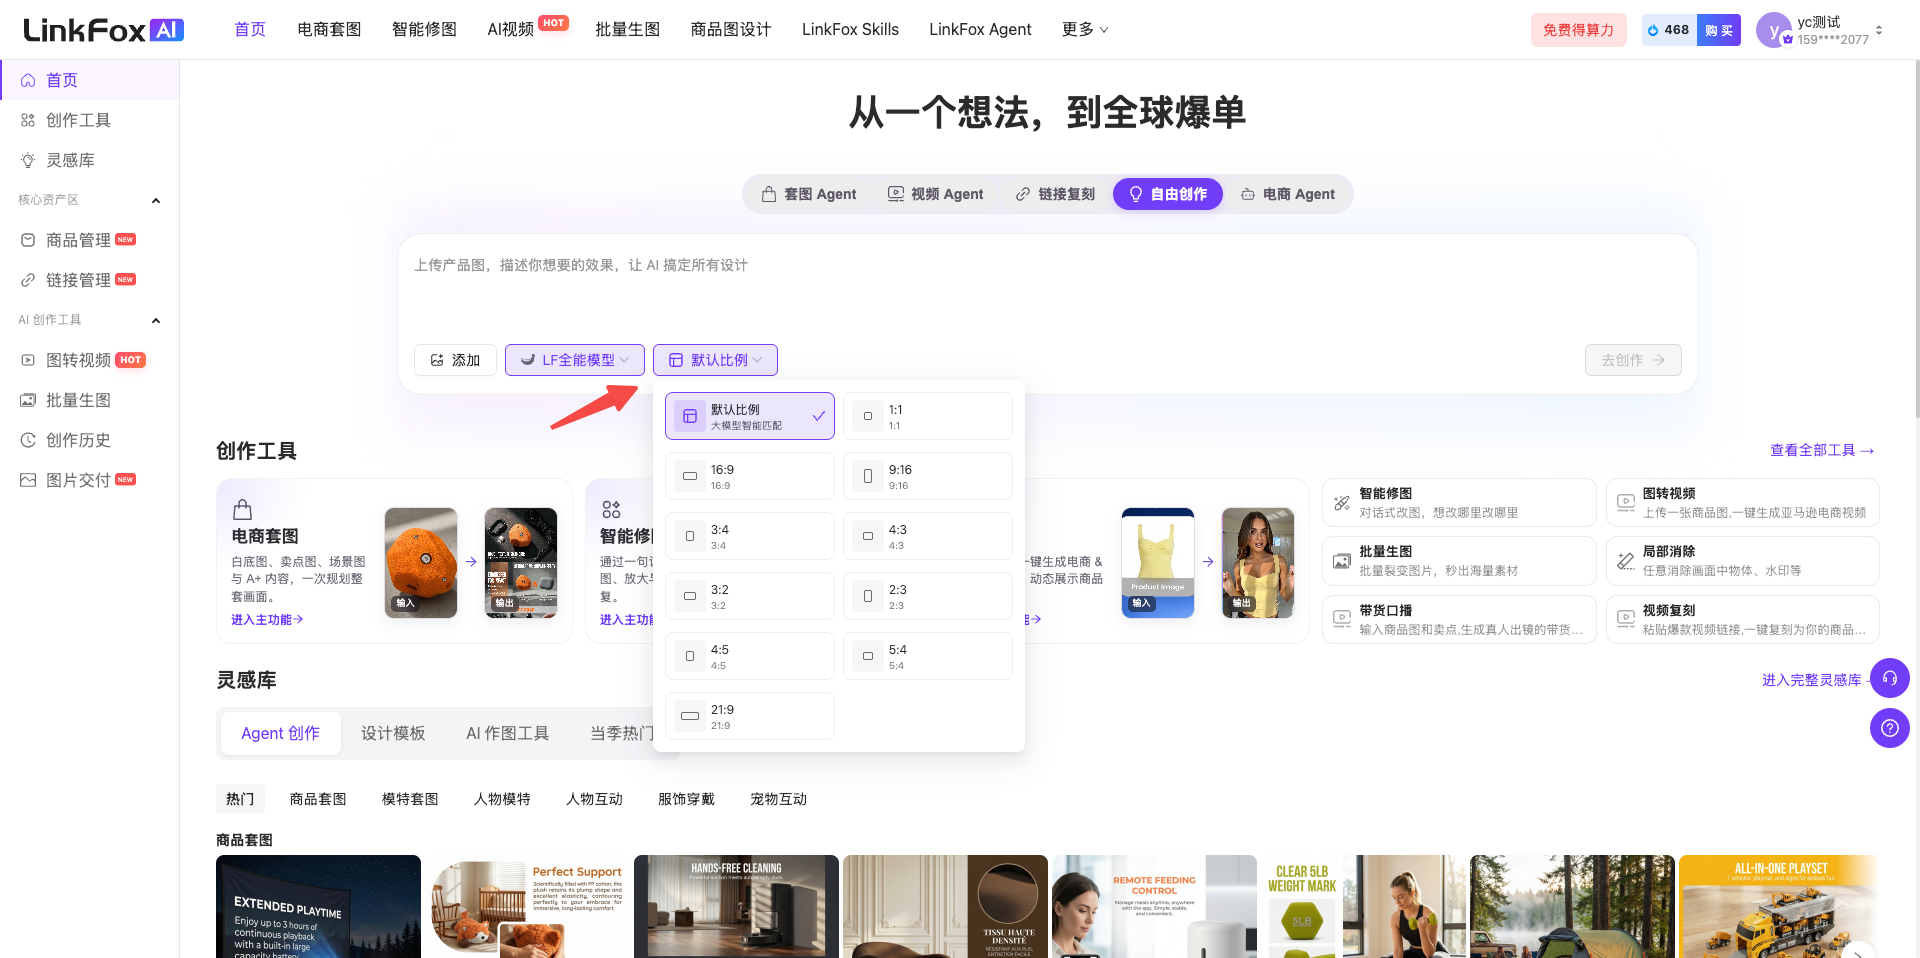Open 商品管理 in sidebar

pyautogui.click(x=90, y=240)
